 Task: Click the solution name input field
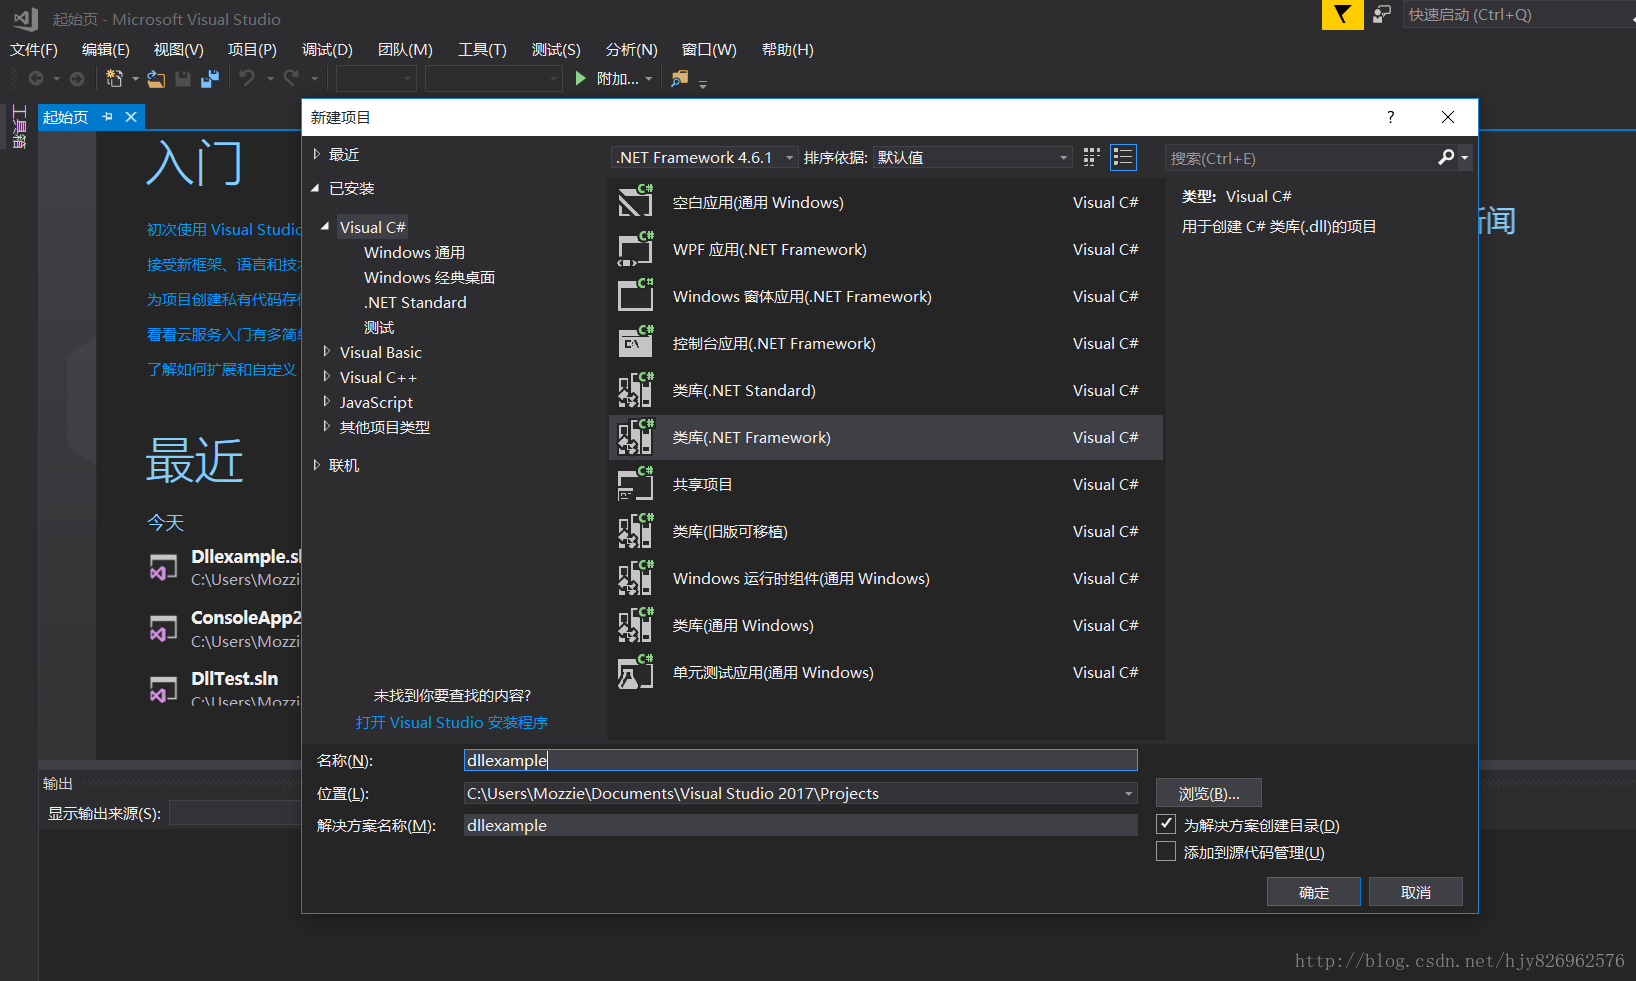point(800,825)
